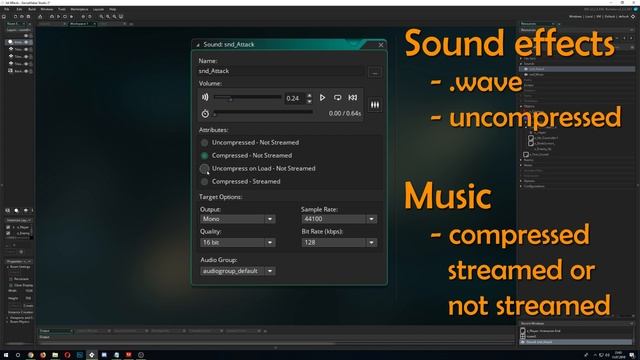Viewport: 640px width, 360px height.
Task: Edit the sound Name field
Action: pos(281,71)
